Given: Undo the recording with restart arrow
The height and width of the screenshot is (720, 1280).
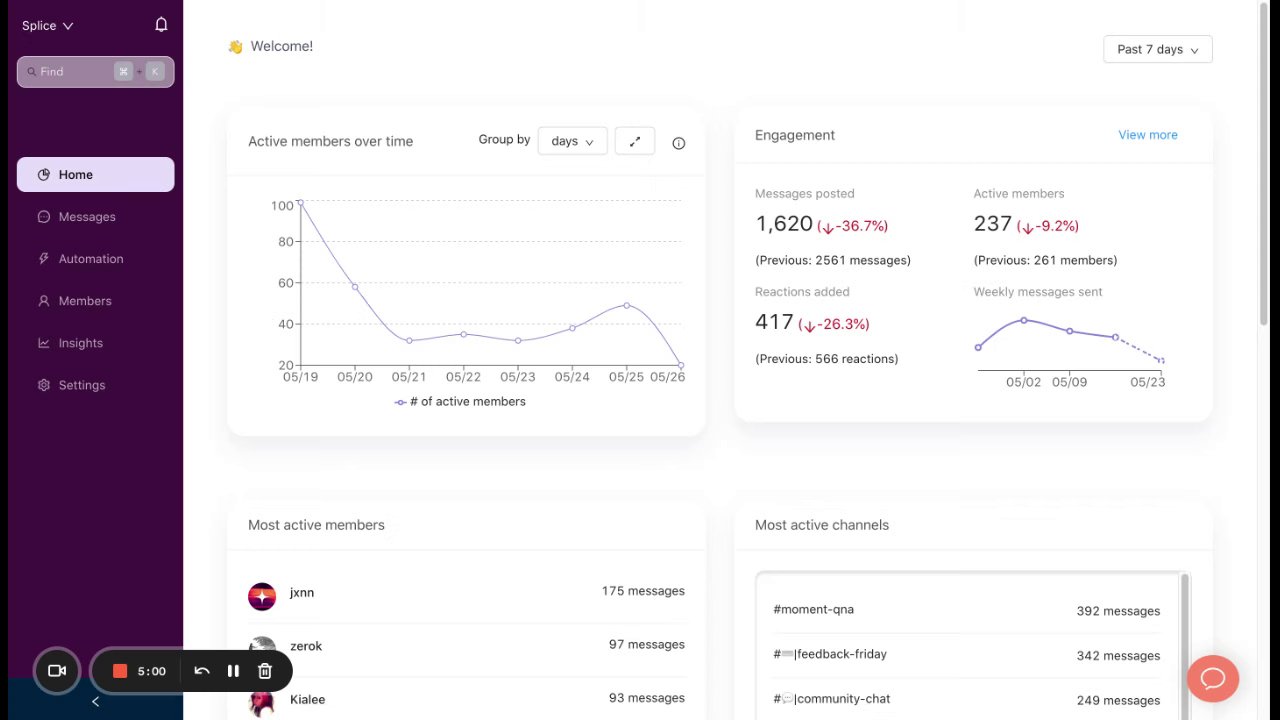Looking at the screenshot, I should pos(202,671).
